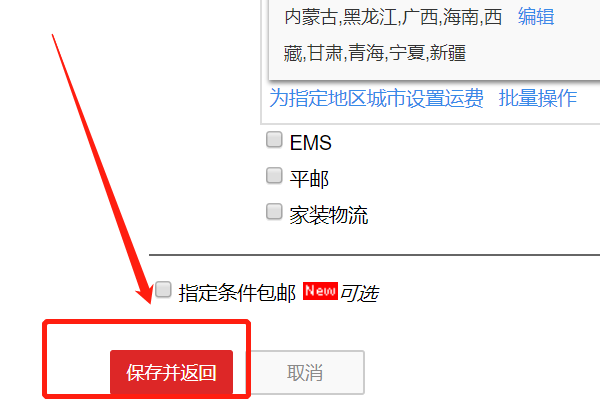Check the 家装物流 checkbox
The height and width of the screenshot is (400, 600).
pos(274,212)
